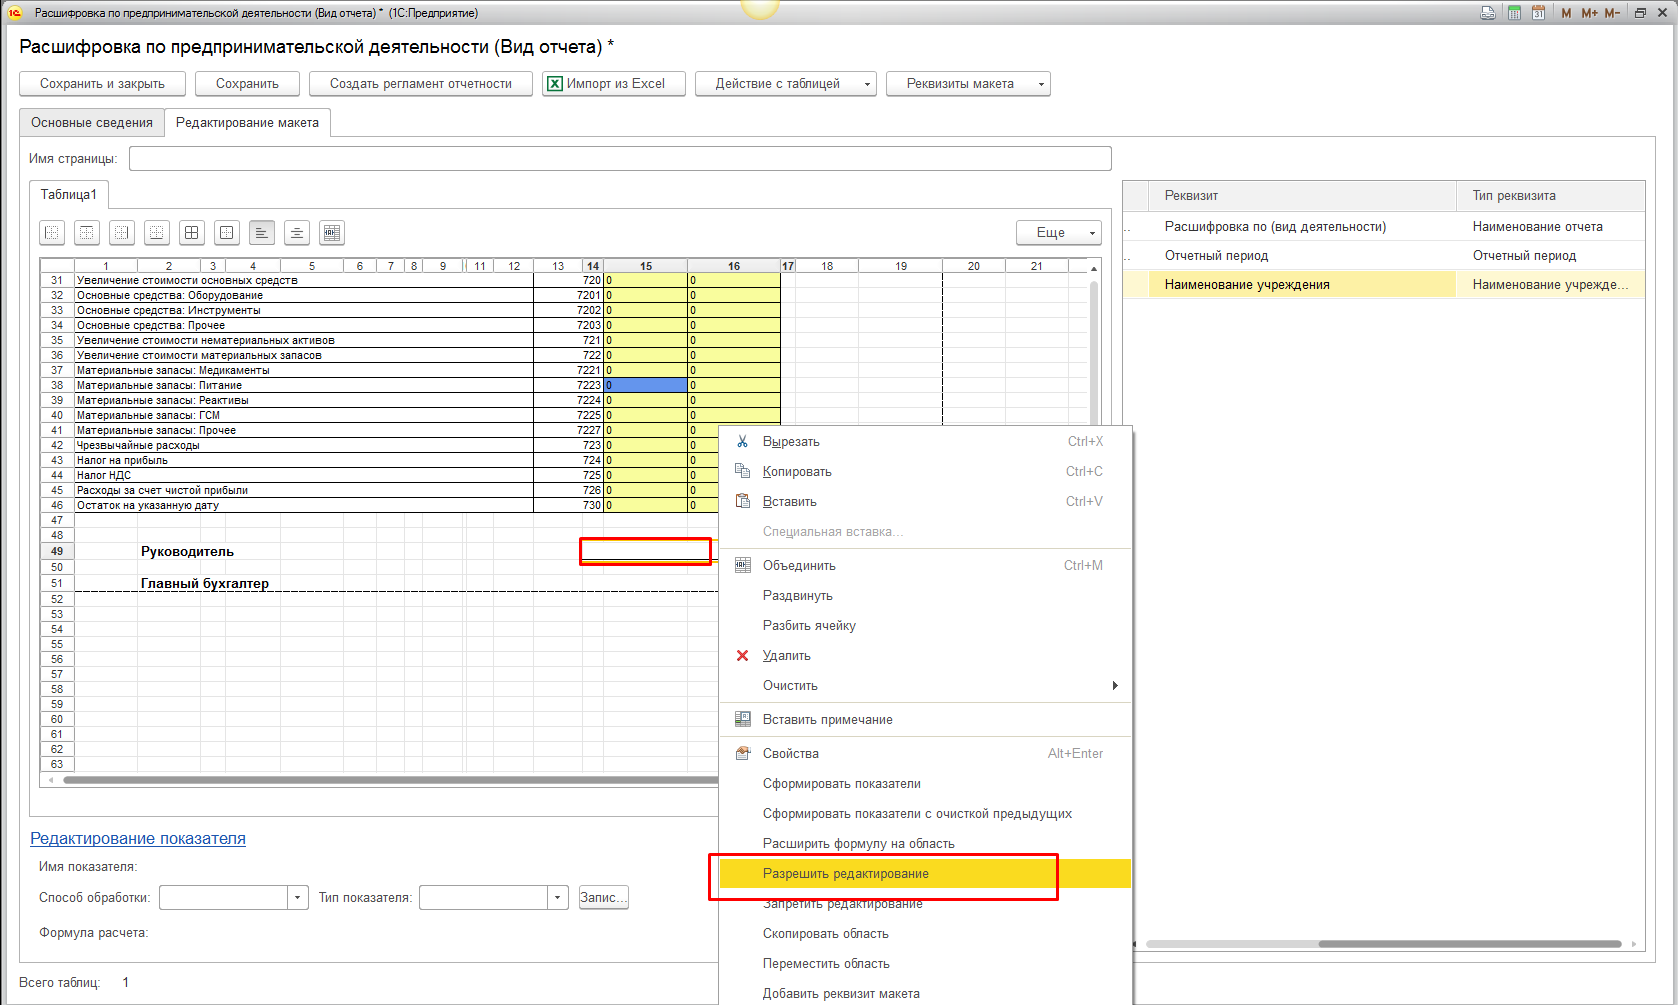Choose 'Разрешить редактирование' in context menu

click(x=845, y=874)
